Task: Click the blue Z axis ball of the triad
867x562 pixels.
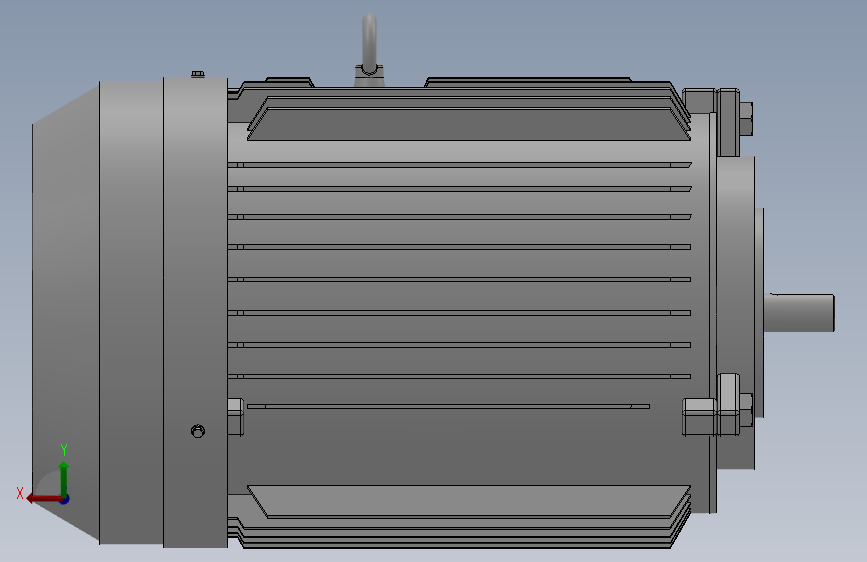Action: point(65,499)
